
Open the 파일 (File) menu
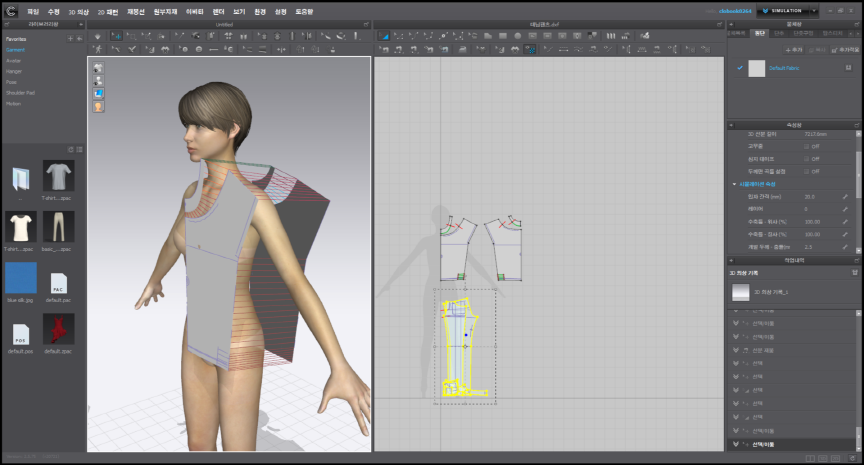(33, 12)
